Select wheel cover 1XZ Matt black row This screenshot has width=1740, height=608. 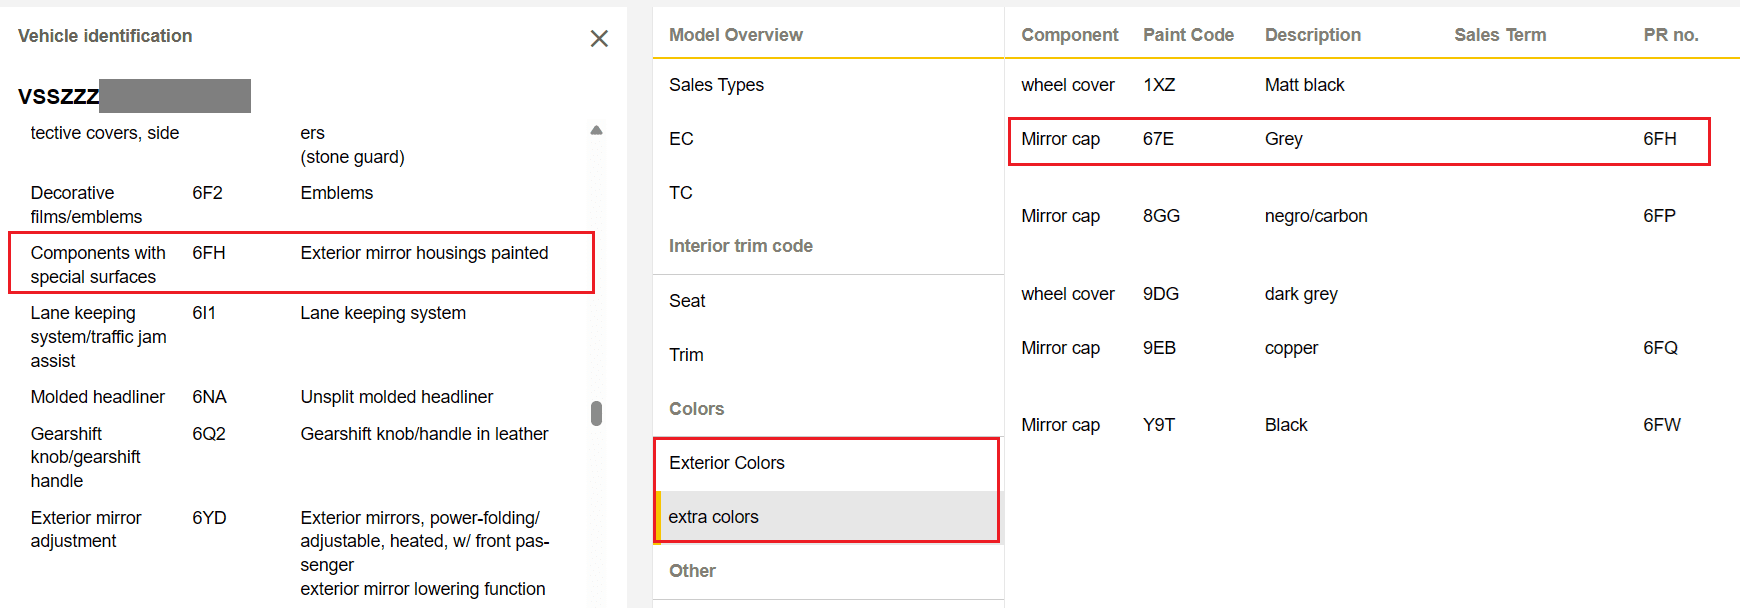pos(1358,85)
